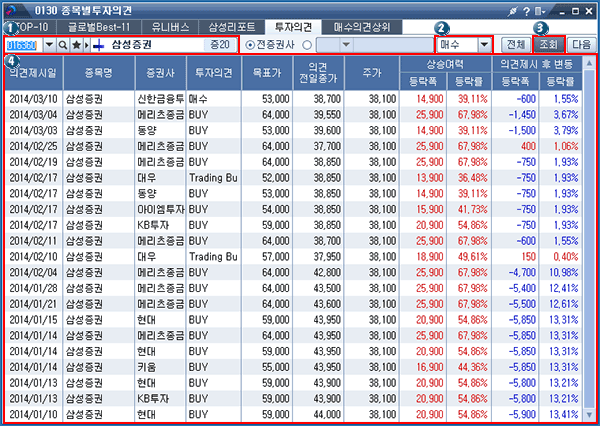
Task: Click KB투자 cell in 2014/02/17 row
Action: tap(160, 225)
